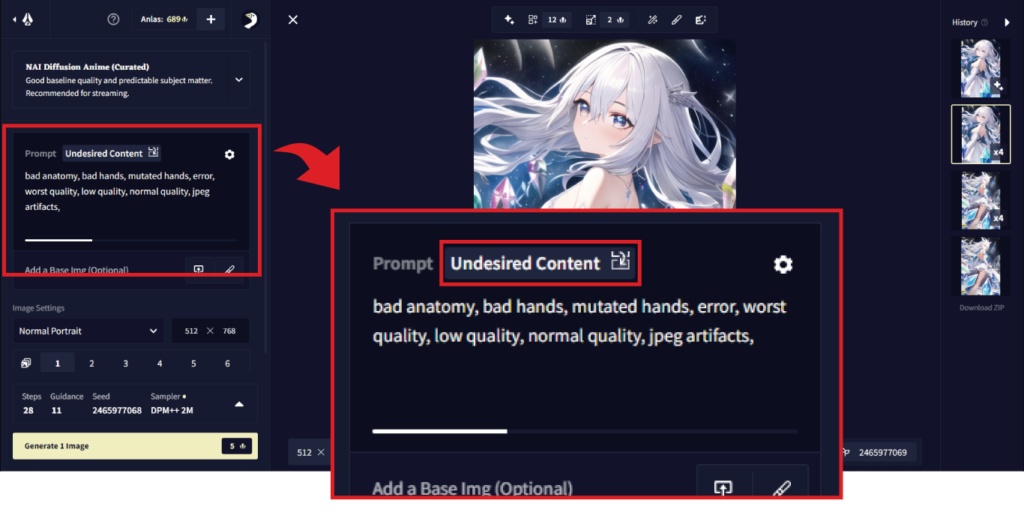Screen dimensions: 1024x512
Task: Expand the NAI Diffusion Anime model dropdown
Action: point(239,80)
